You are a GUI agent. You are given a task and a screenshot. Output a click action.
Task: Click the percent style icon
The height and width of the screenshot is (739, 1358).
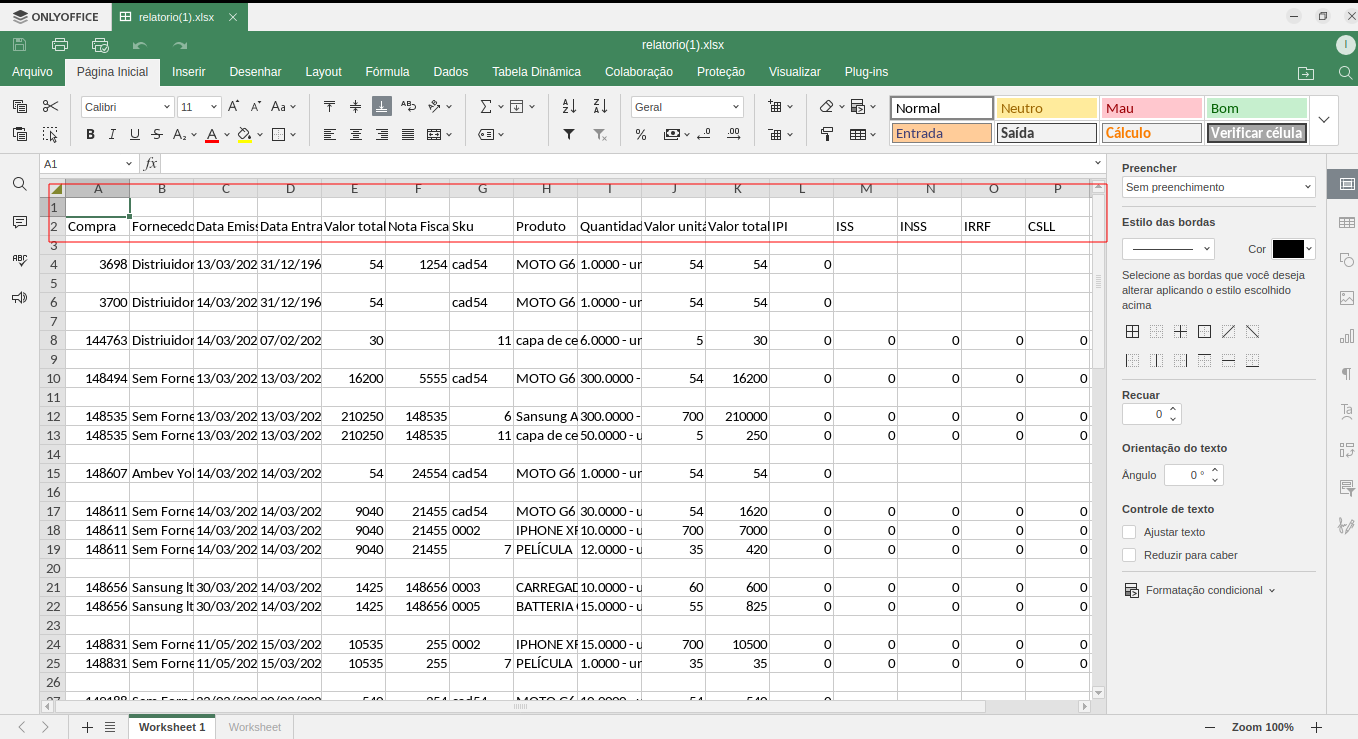641,134
